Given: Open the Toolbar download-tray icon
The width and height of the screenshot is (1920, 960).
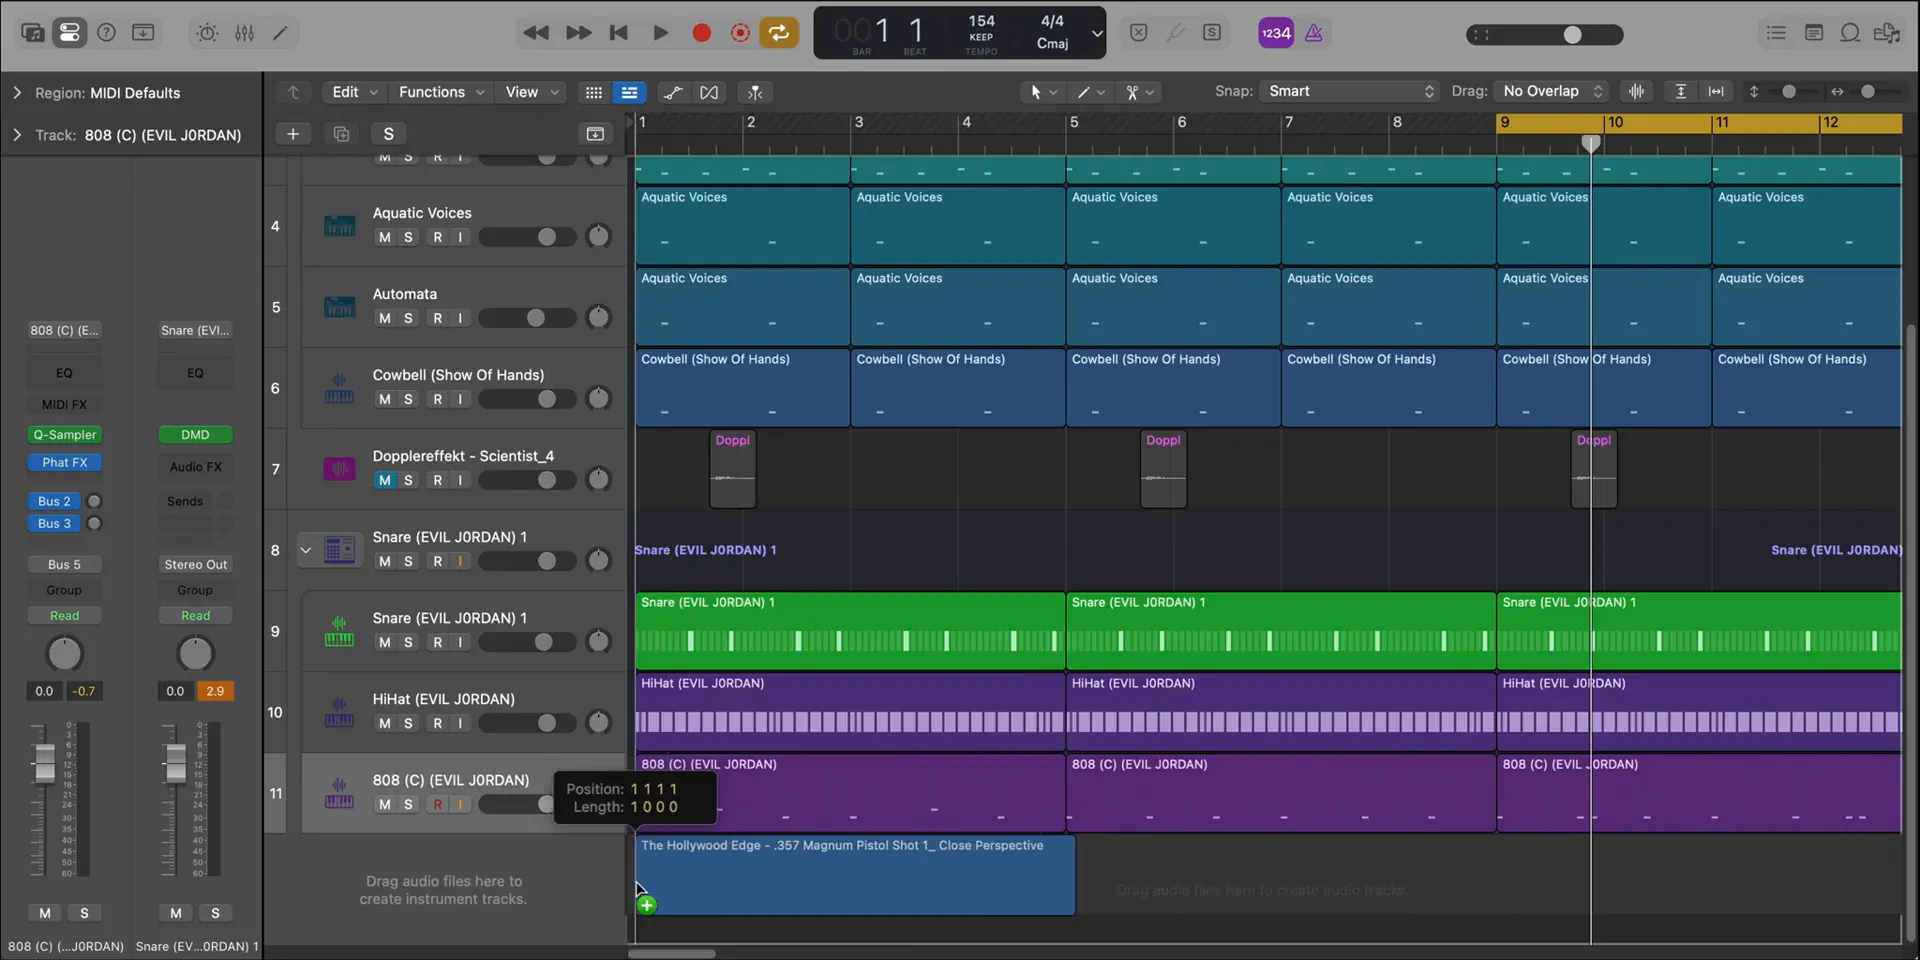Looking at the screenshot, I should 143,33.
